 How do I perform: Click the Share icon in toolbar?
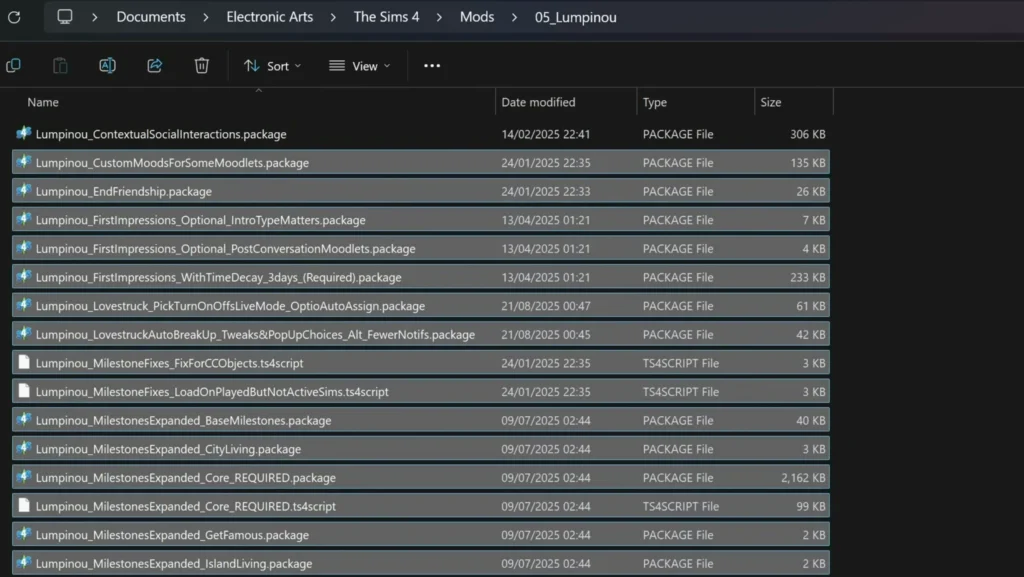click(155, 66)
